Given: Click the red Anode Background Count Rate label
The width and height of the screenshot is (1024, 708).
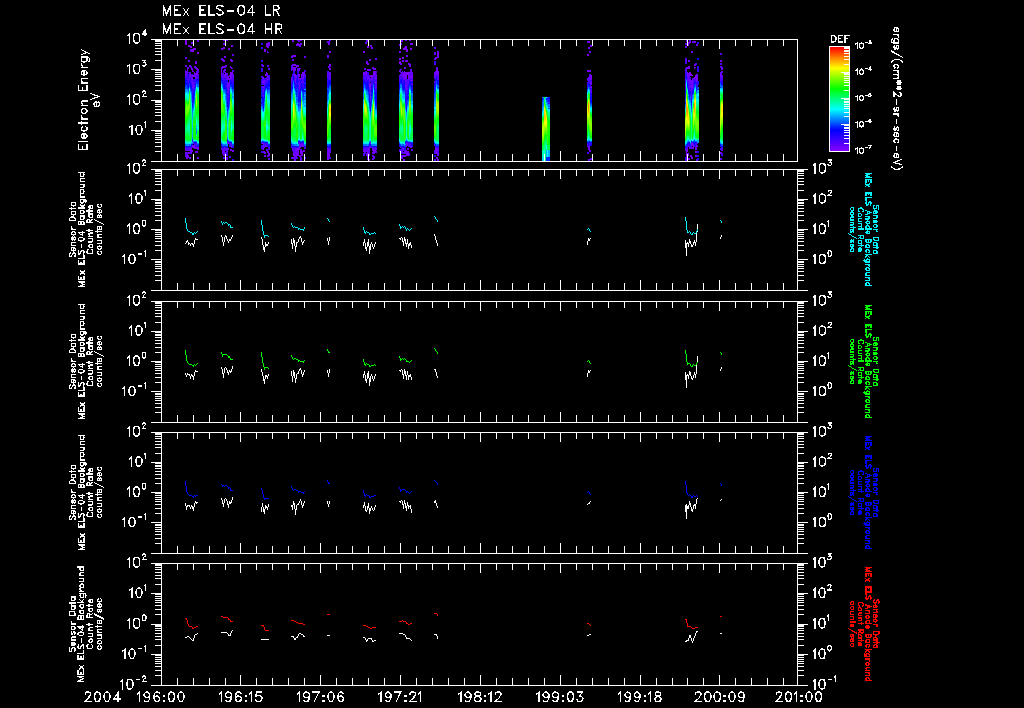Looking at the screenshot, I should [x=863, y=624].
